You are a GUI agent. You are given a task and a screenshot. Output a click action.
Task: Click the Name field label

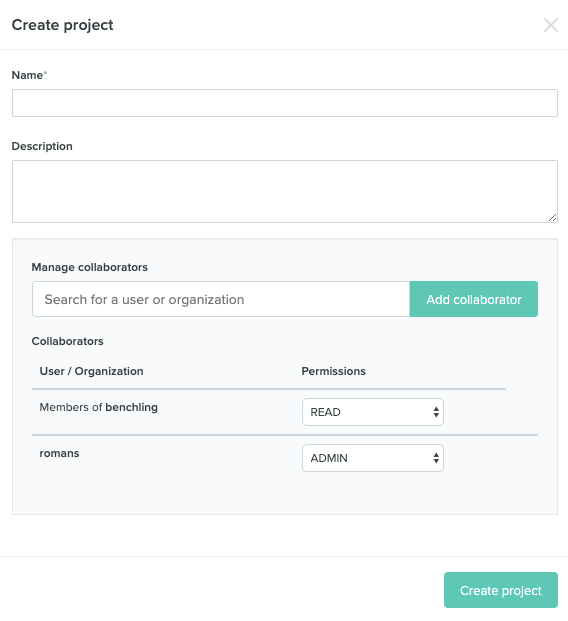[x=27, y=75]
